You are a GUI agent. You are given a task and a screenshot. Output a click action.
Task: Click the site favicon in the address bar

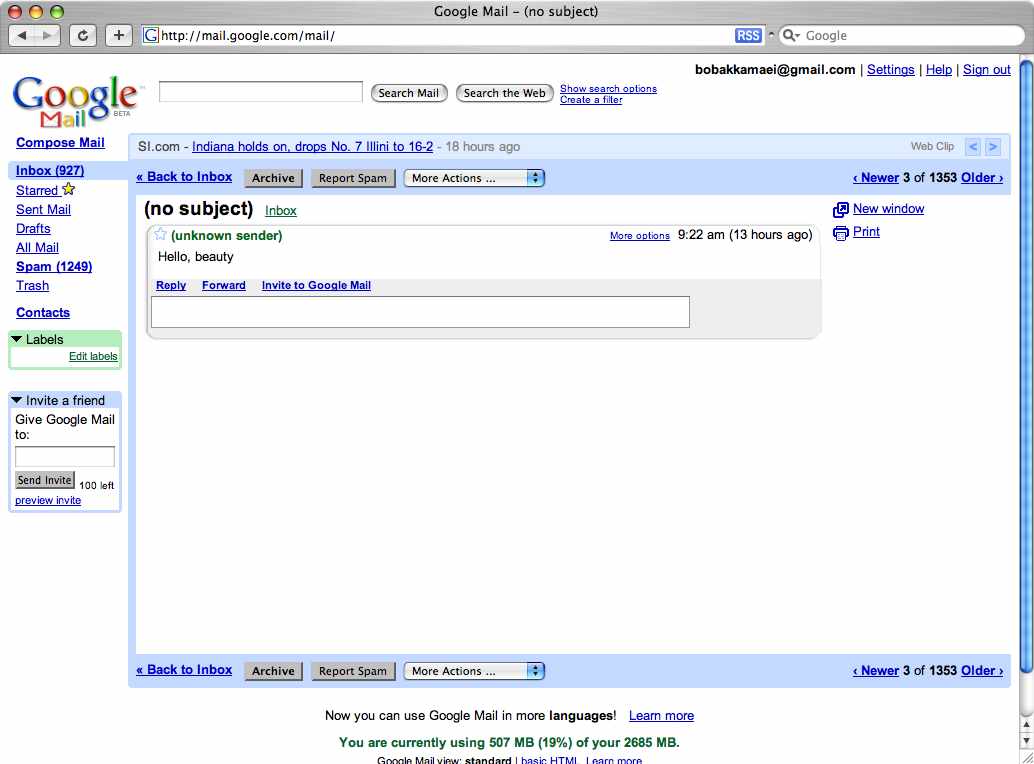(150, 36)
